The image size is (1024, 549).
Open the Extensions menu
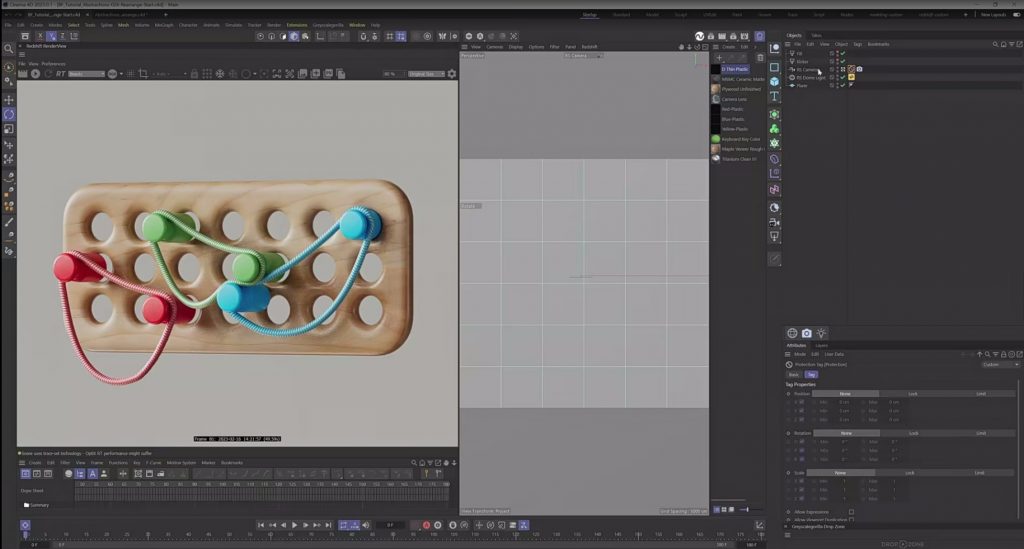point(296,25)
